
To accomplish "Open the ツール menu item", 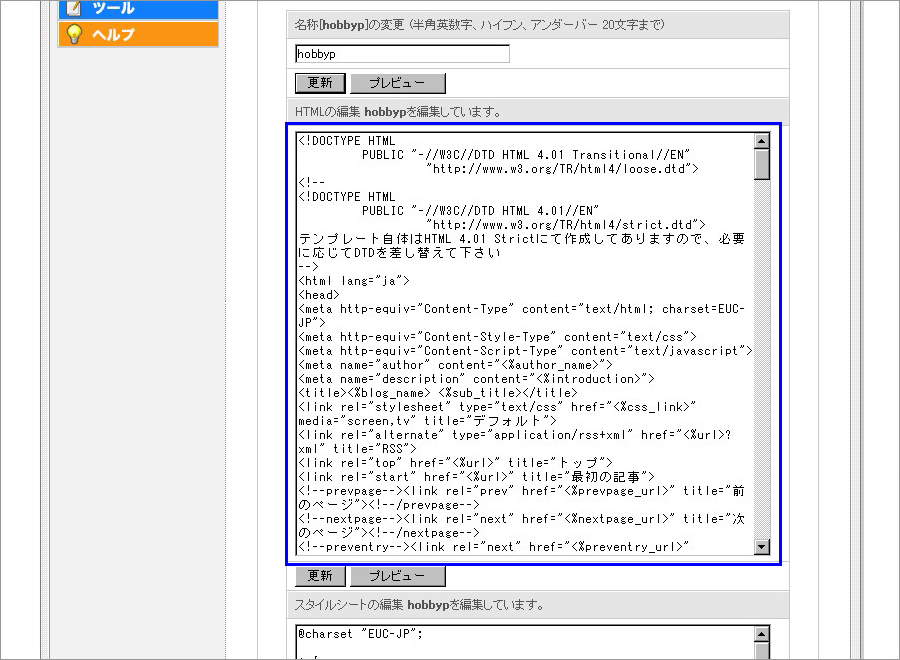I will (x=138, y=9).
